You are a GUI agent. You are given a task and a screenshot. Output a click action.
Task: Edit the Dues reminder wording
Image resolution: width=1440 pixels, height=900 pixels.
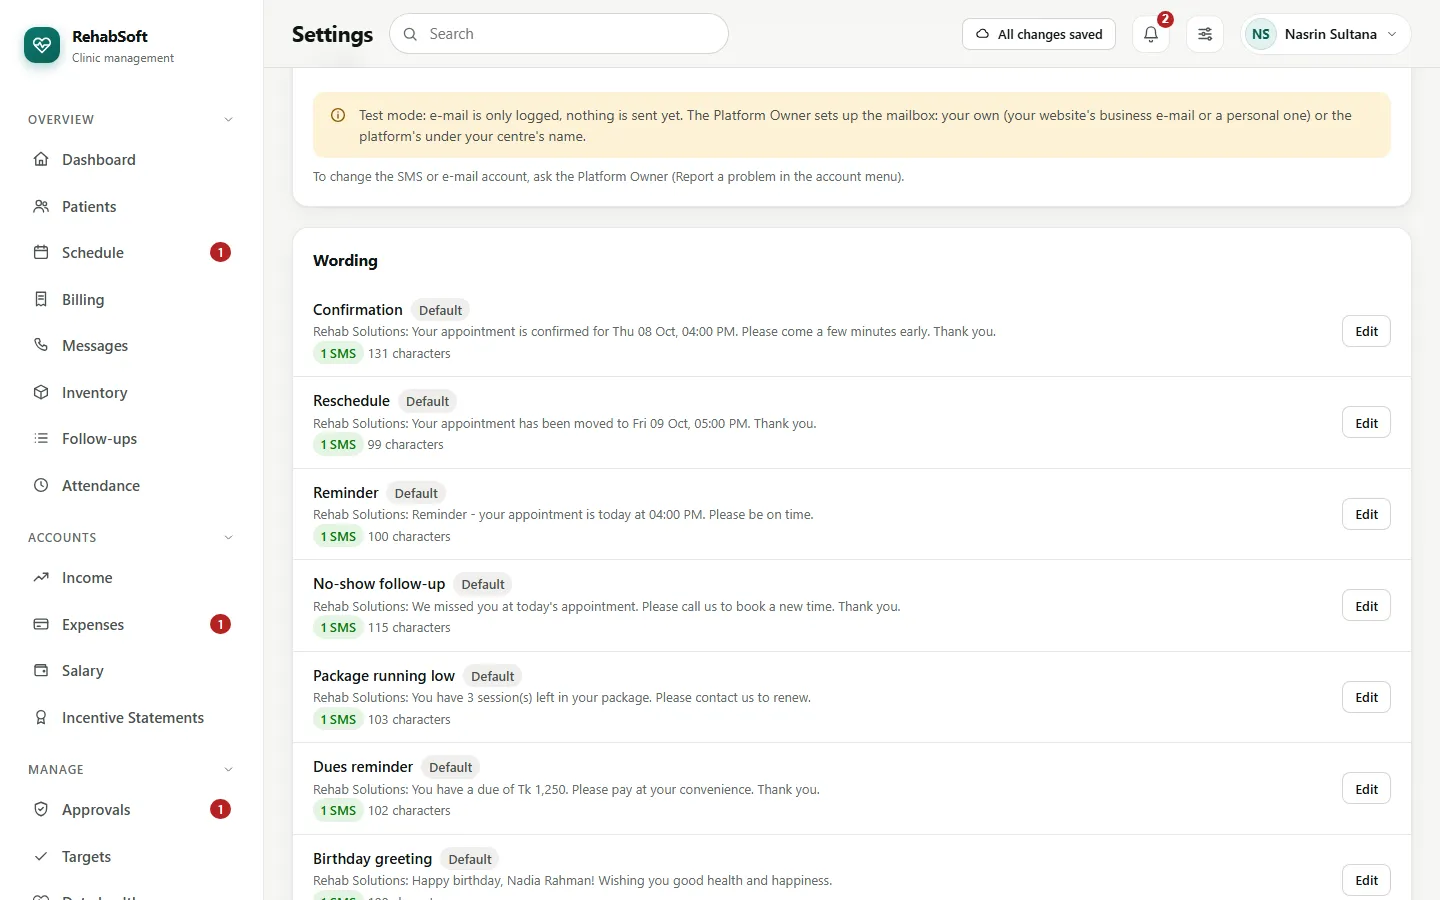[x=1366, y=789]
